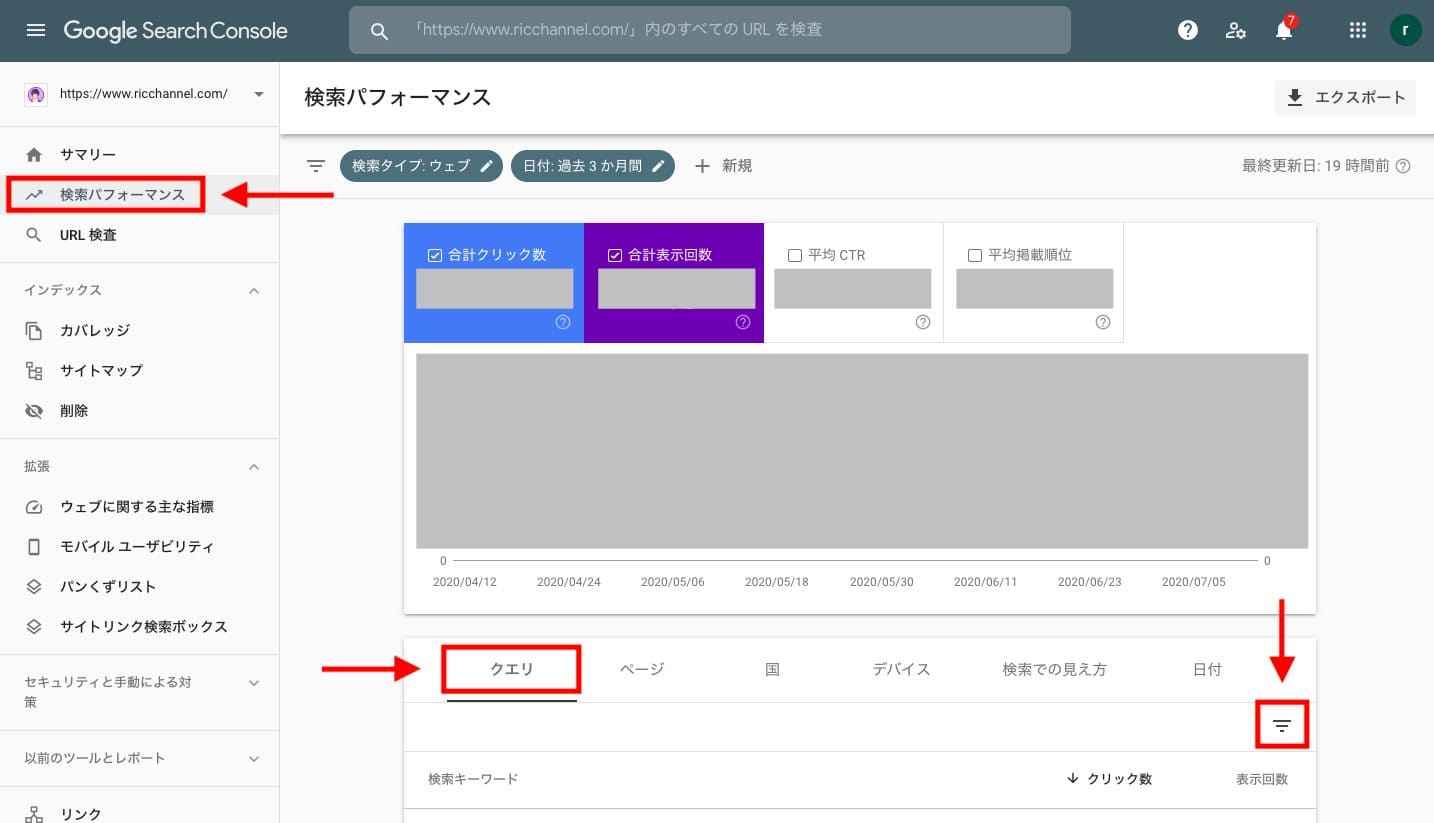This screenshot has width=1434, height=823.
Task: Click the サイトマップ tree icon
Action: pos(34,370)
